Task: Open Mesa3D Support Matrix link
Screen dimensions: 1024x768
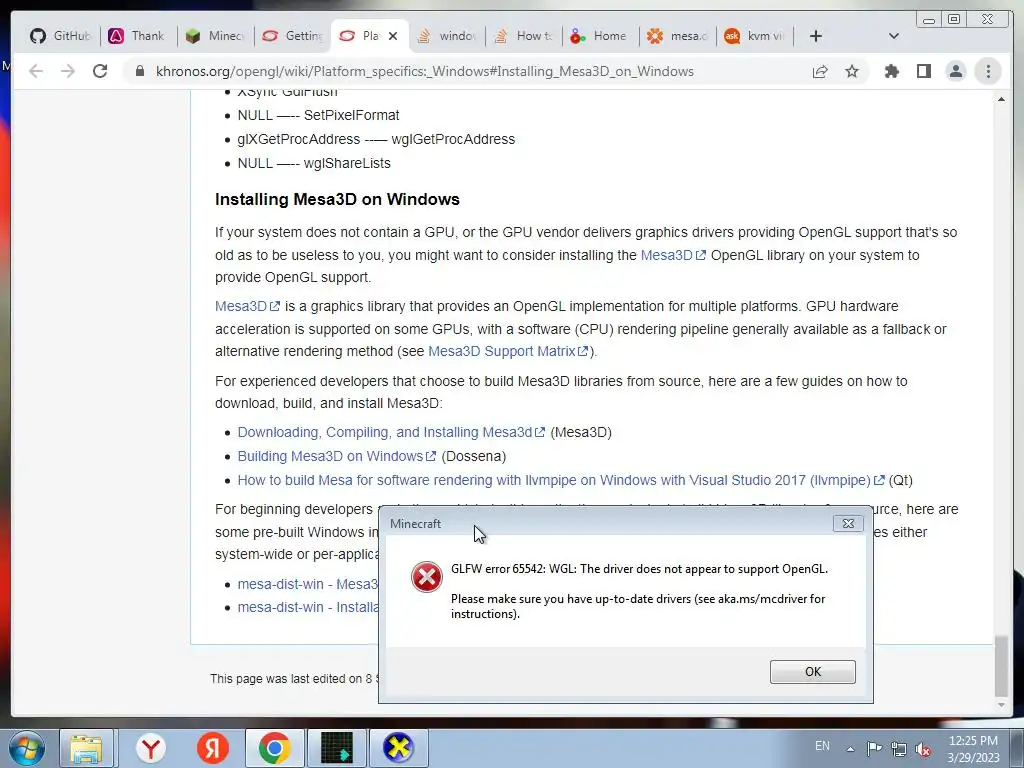Action: pos(508,351)
